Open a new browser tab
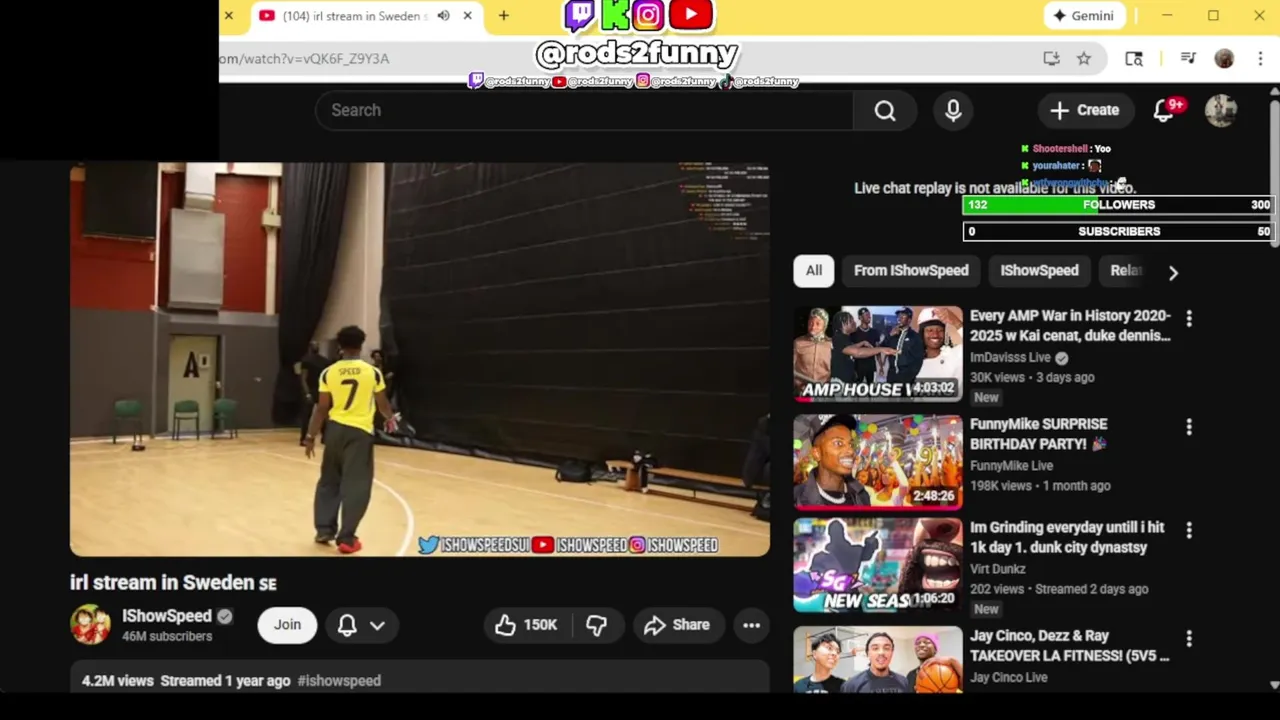Image resolution: width=1280 pixels, height=720 pixels. tap(504, 16)
